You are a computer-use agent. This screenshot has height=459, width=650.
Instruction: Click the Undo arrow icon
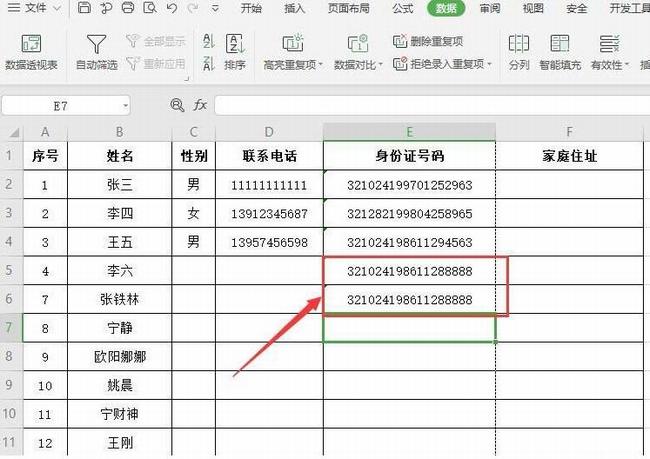point(172,7)
